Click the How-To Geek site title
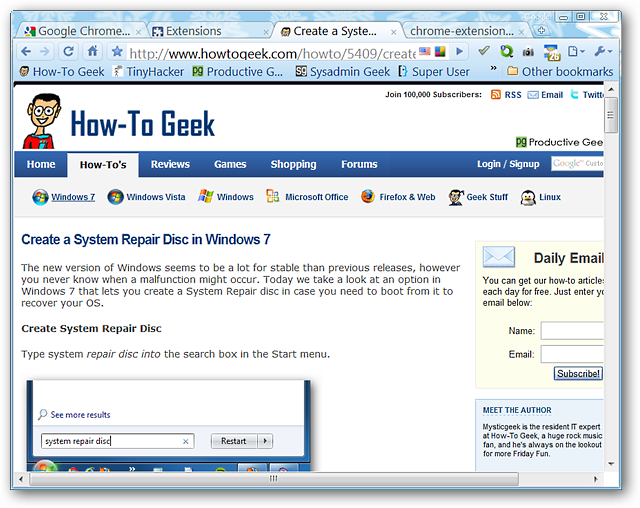Screen dimensions: 640x508 point(142,124)
